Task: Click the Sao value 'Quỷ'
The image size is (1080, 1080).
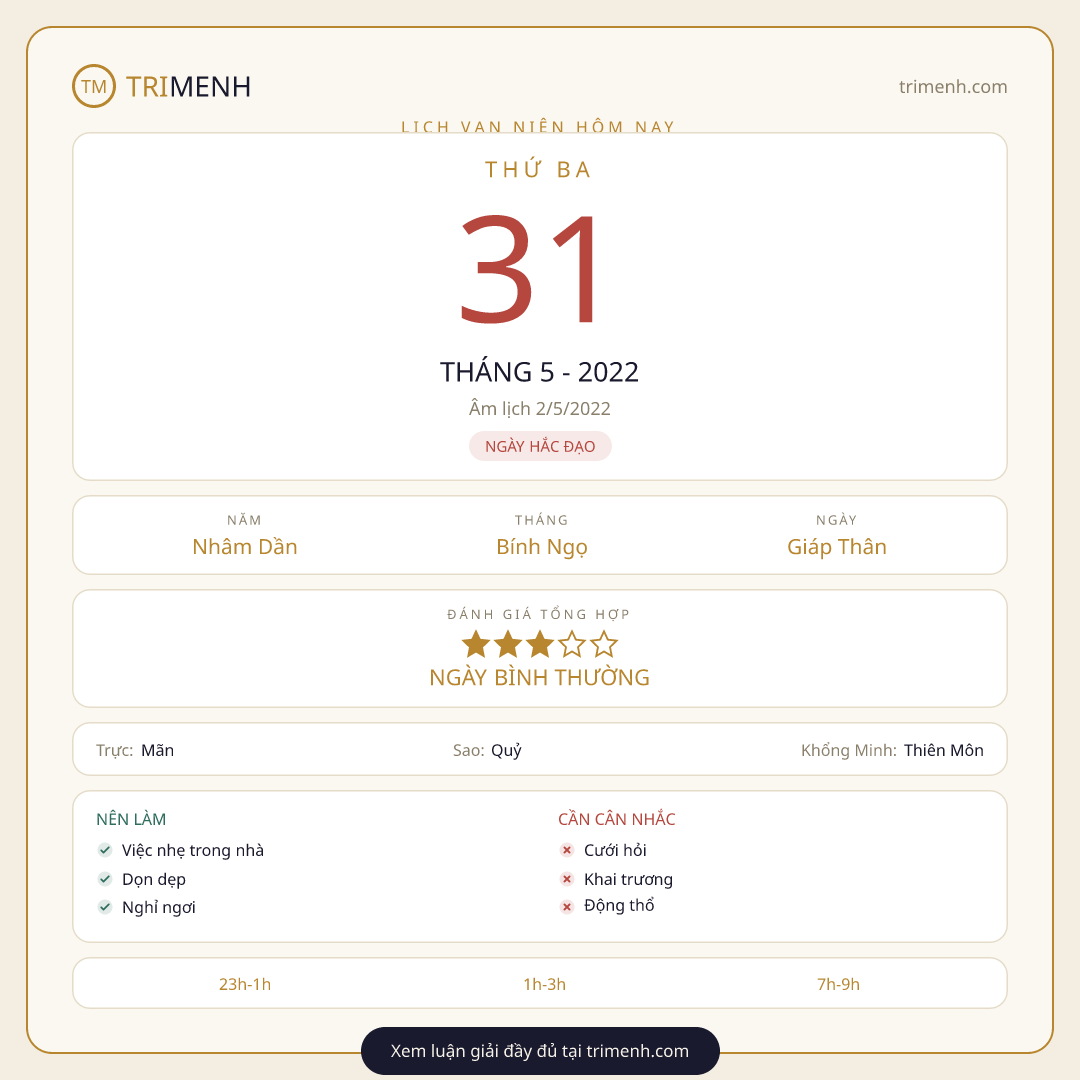Action: pos(506,750)
